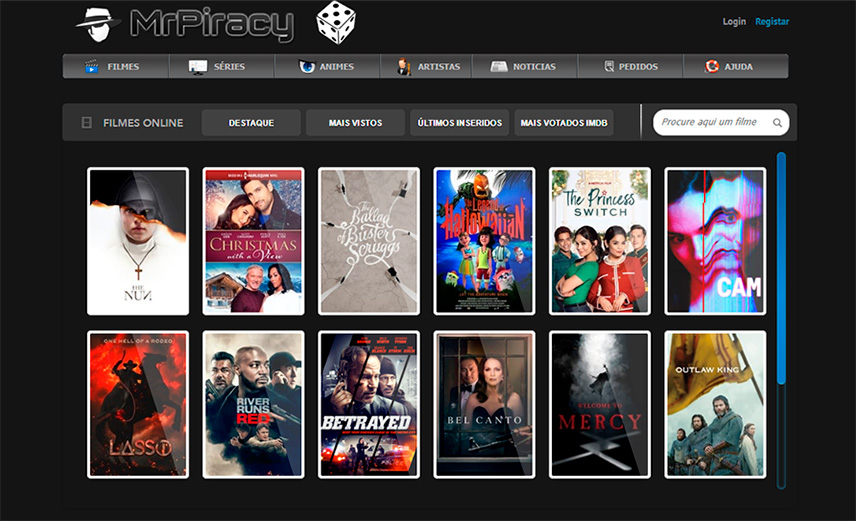Focus the movie search field
856x521 pixels.
point(721,122)
